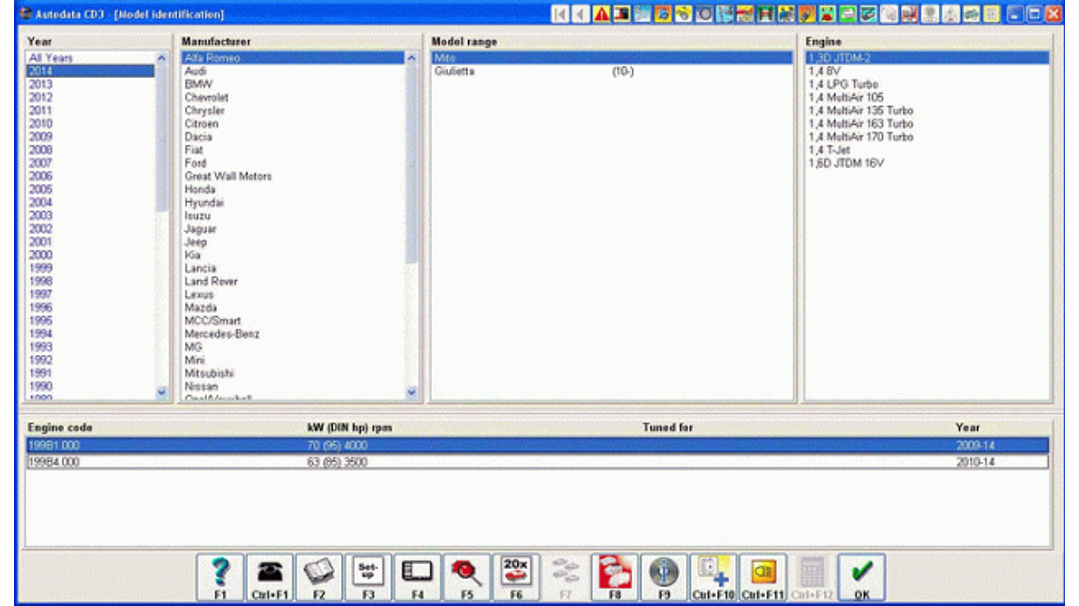Choose BMW from the Manufacturer list
Viewport: 1079px width, 606px height.
(199, 85)
